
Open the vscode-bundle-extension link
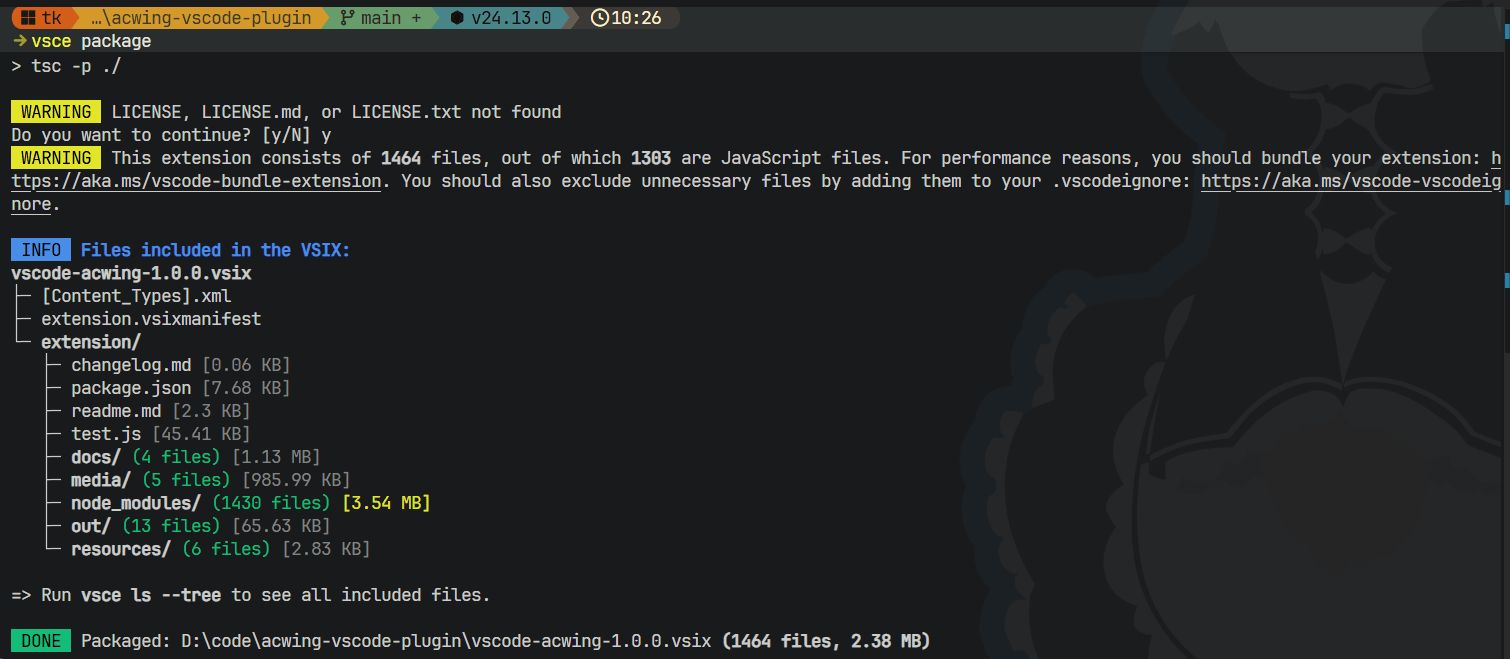tap(196, 181)
